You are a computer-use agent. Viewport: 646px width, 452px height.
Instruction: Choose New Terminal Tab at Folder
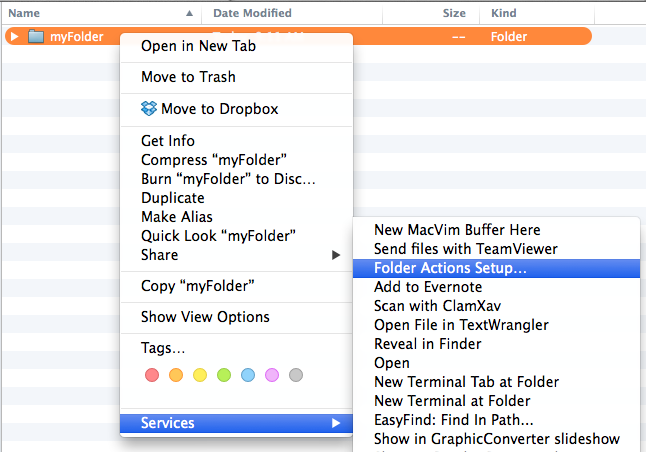click(496, 382)
